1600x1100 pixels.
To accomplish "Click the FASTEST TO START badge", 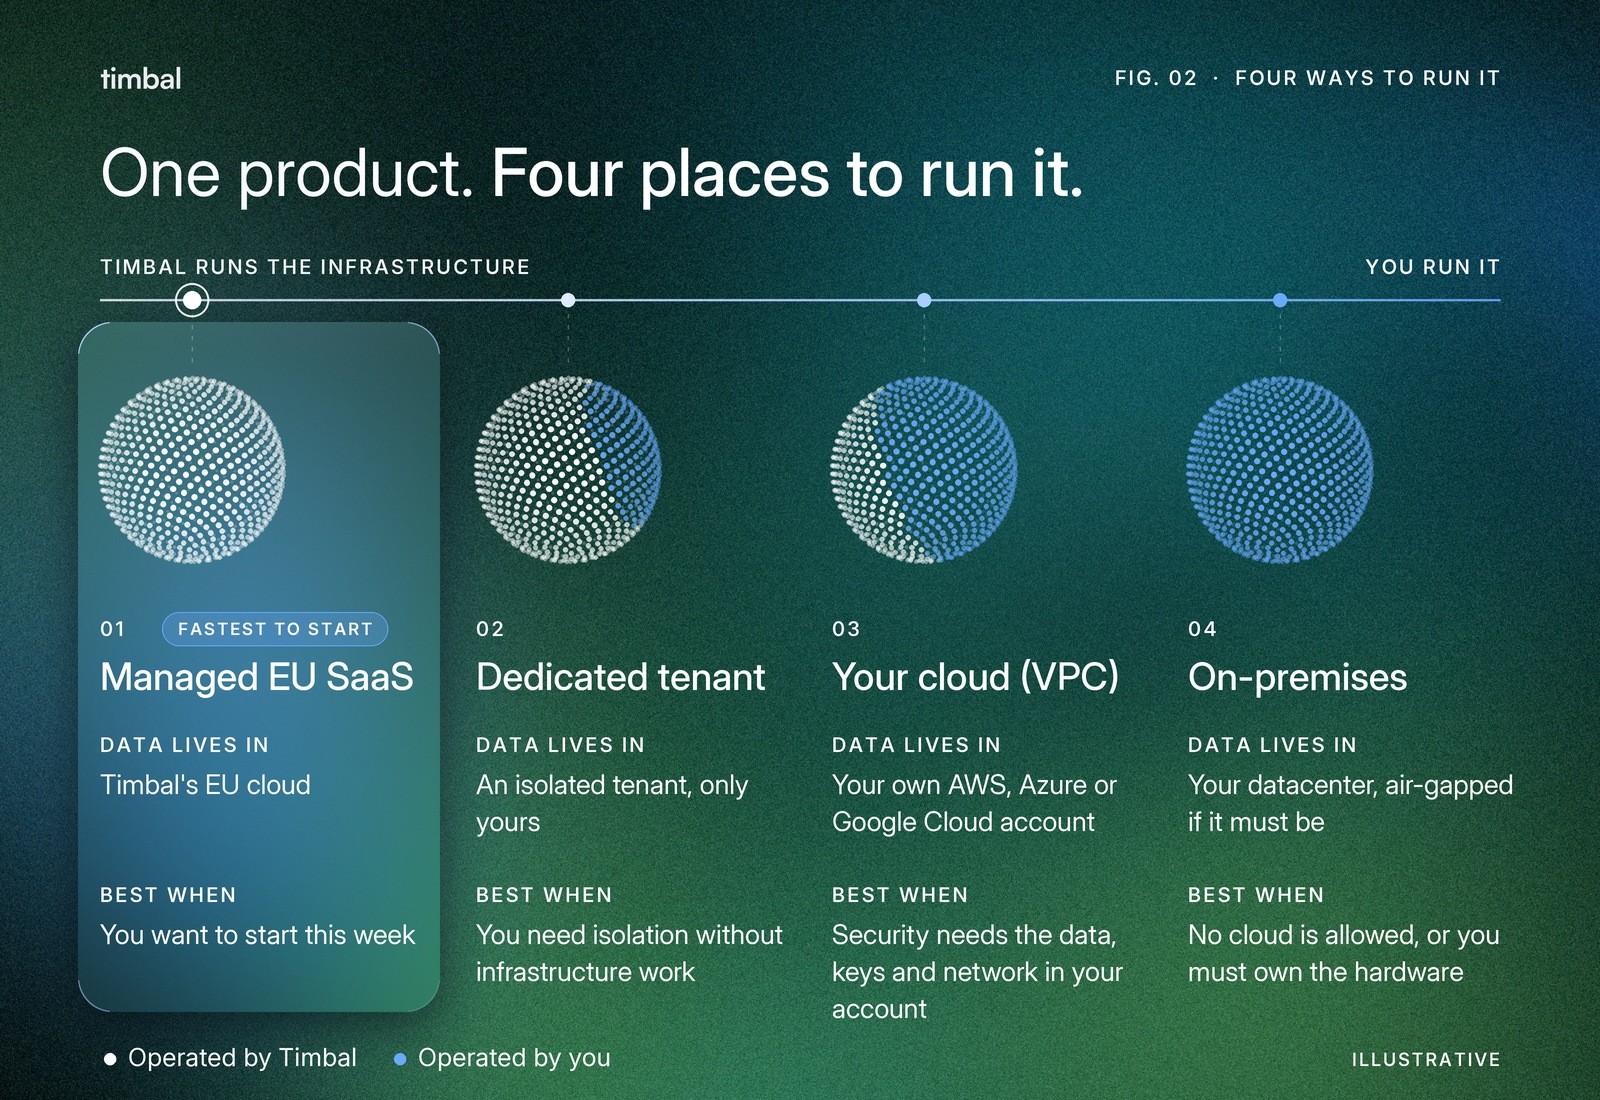I will click(275, 629).
